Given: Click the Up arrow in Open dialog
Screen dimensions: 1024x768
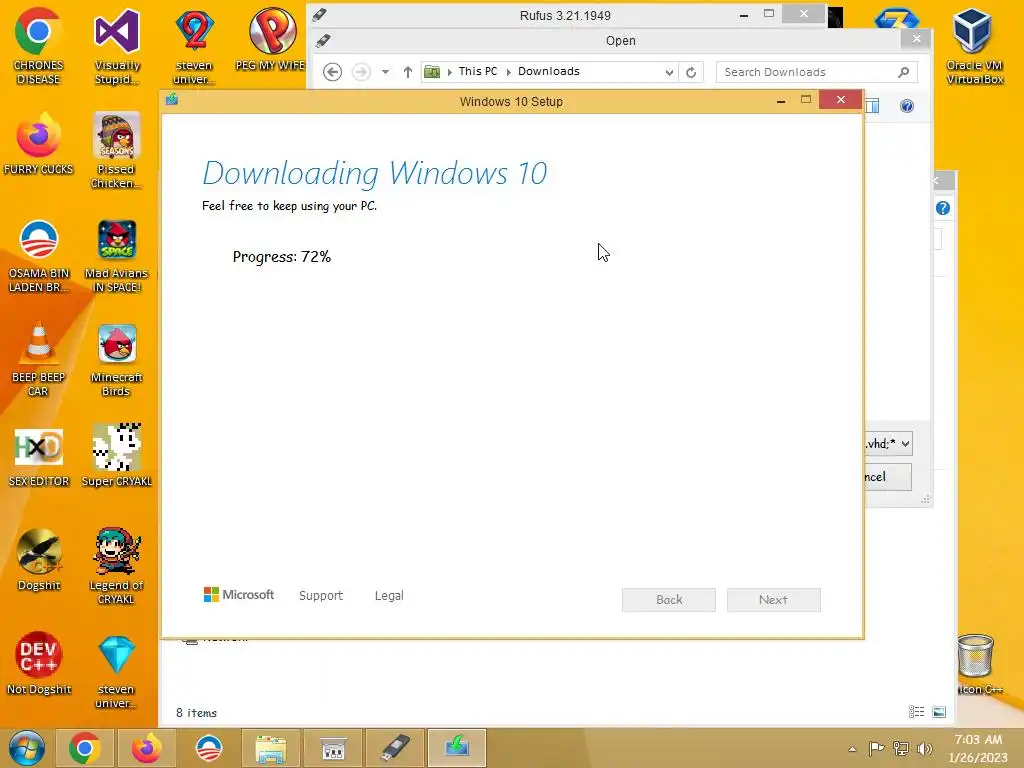Looking at the screenshot, I should point(408,72).
